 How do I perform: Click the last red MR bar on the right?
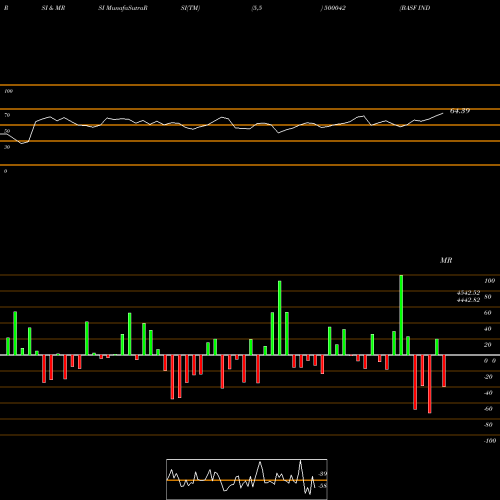pos(444,371)
